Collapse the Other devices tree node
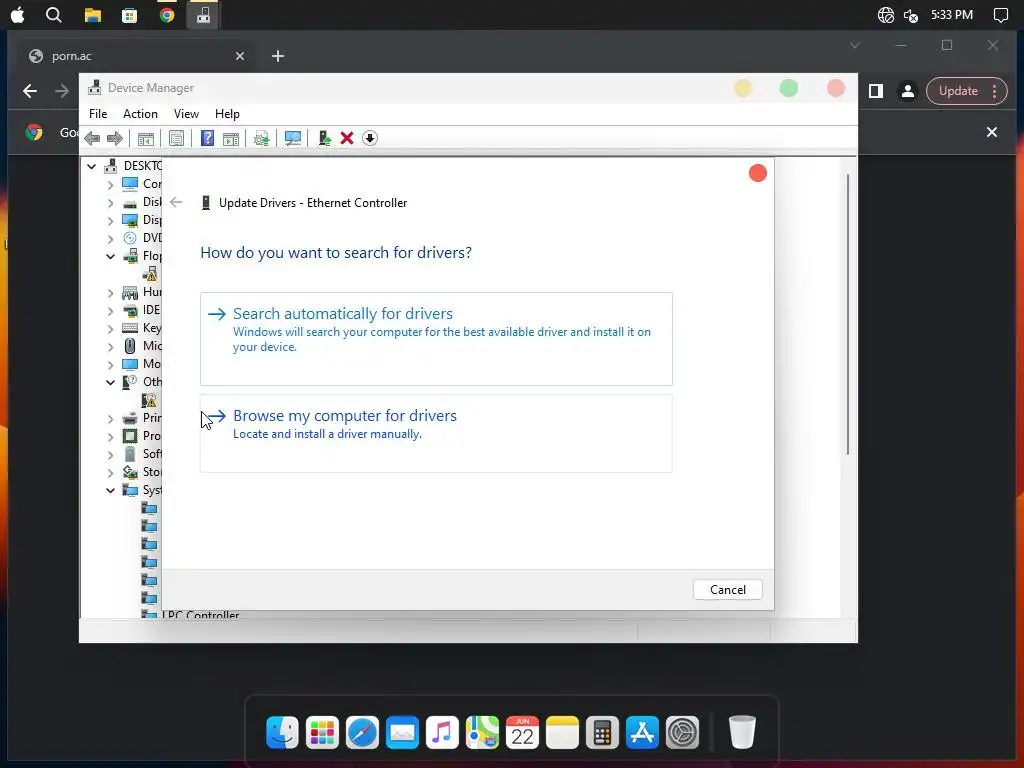This screenshot has height=768, width=1024. [110, 382]
